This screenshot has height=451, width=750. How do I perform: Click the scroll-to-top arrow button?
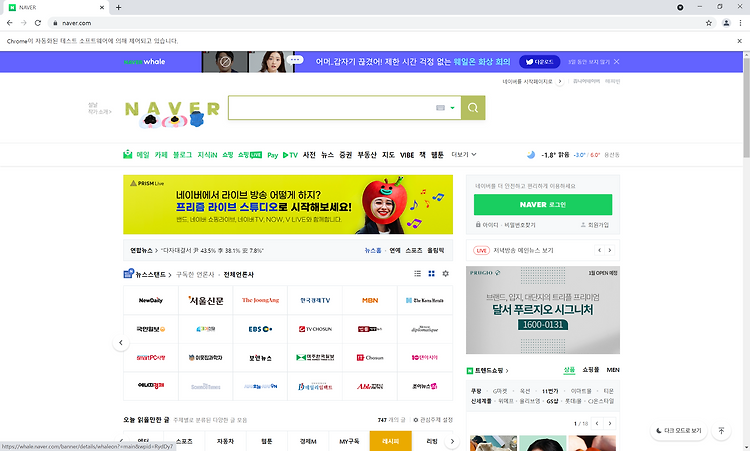tap(721, 430)
